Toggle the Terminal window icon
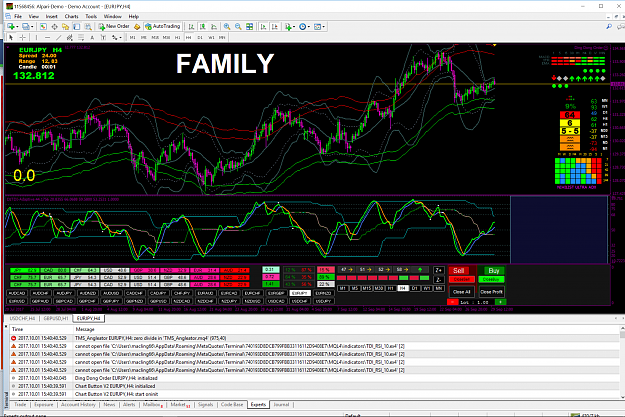625x417 pixels. [x=77, y=26]
